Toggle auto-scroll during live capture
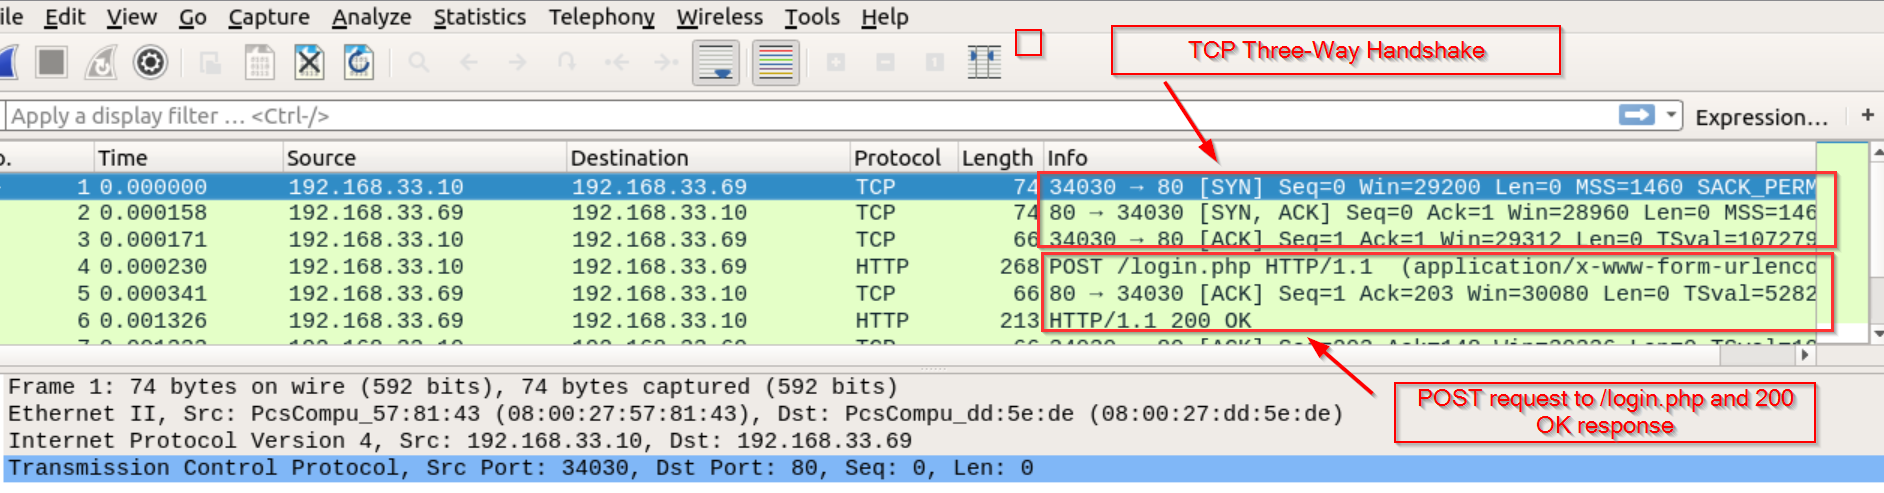 [716, 63]
